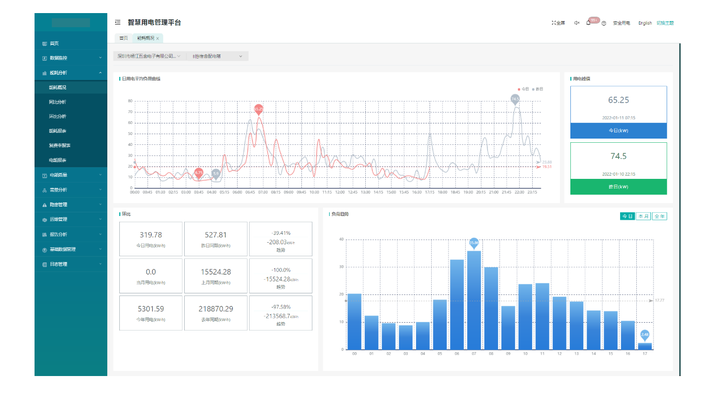Open 能耗概况 submenu item
The width and height of the screenshot is (720, 398).
click(x=71, y=87)
